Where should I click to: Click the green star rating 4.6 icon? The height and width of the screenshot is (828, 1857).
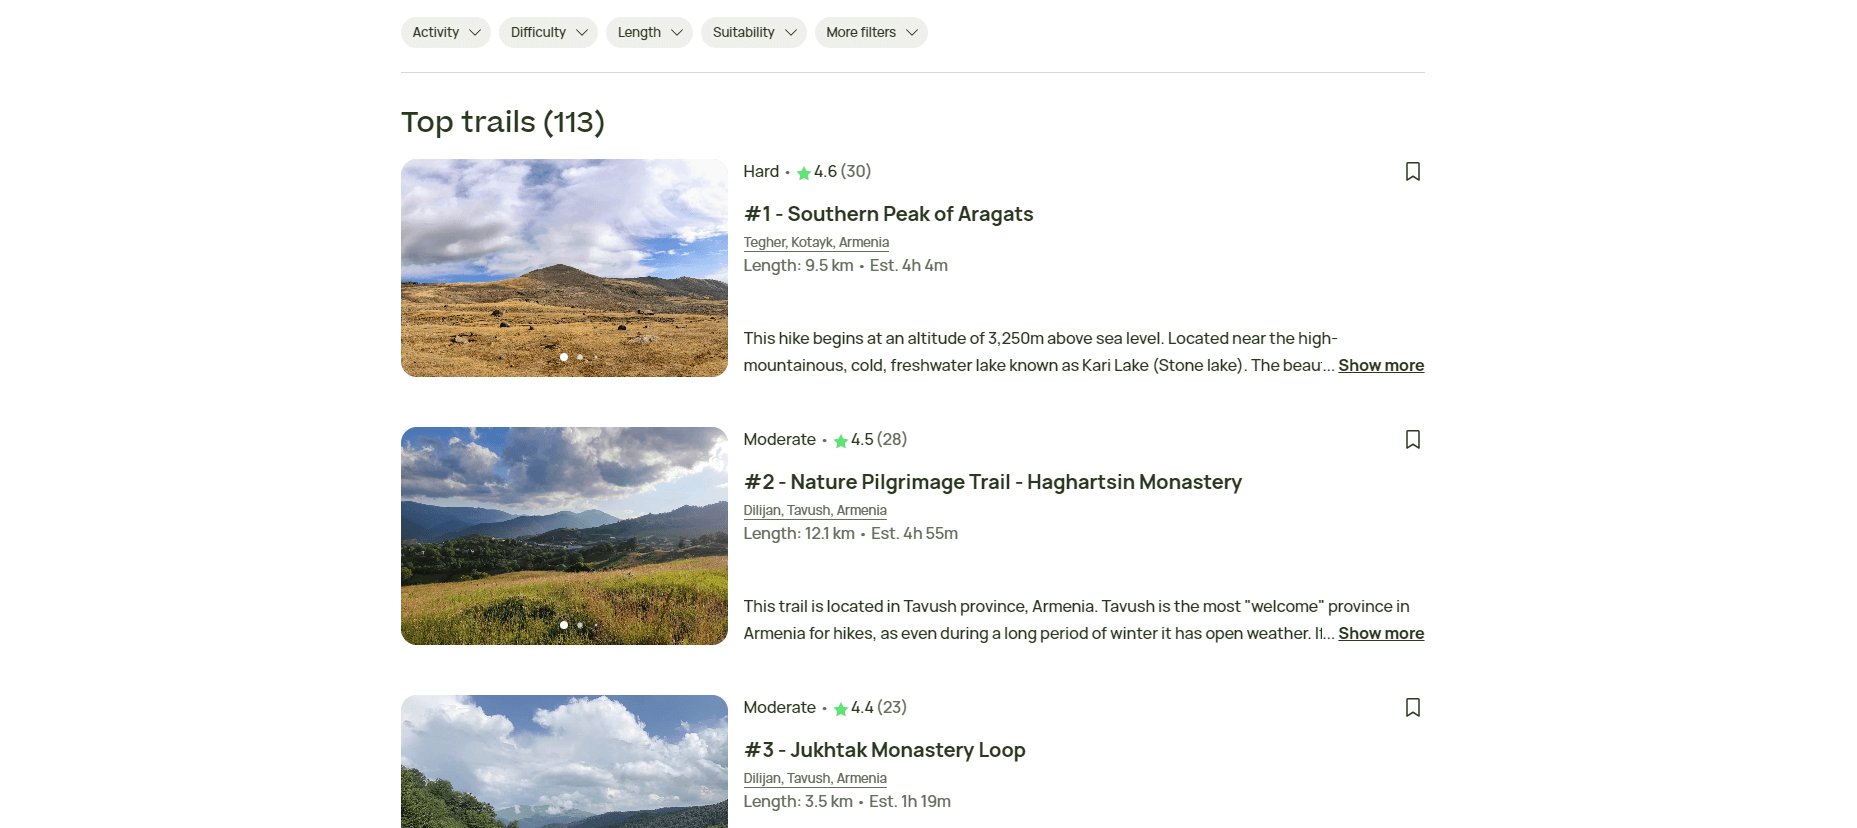[x=804, y=172]
